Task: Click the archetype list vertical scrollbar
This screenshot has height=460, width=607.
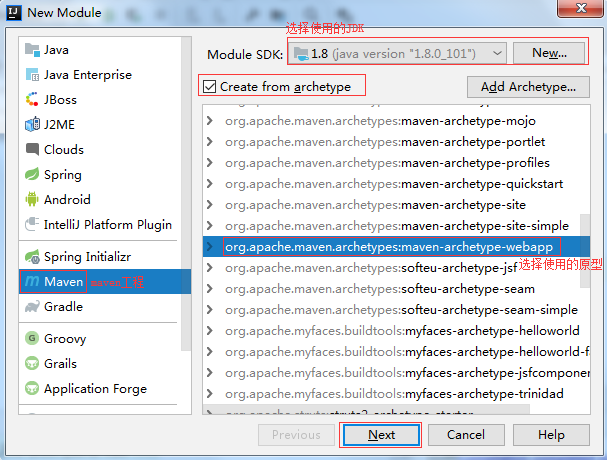Action: (x=585, y=251)
